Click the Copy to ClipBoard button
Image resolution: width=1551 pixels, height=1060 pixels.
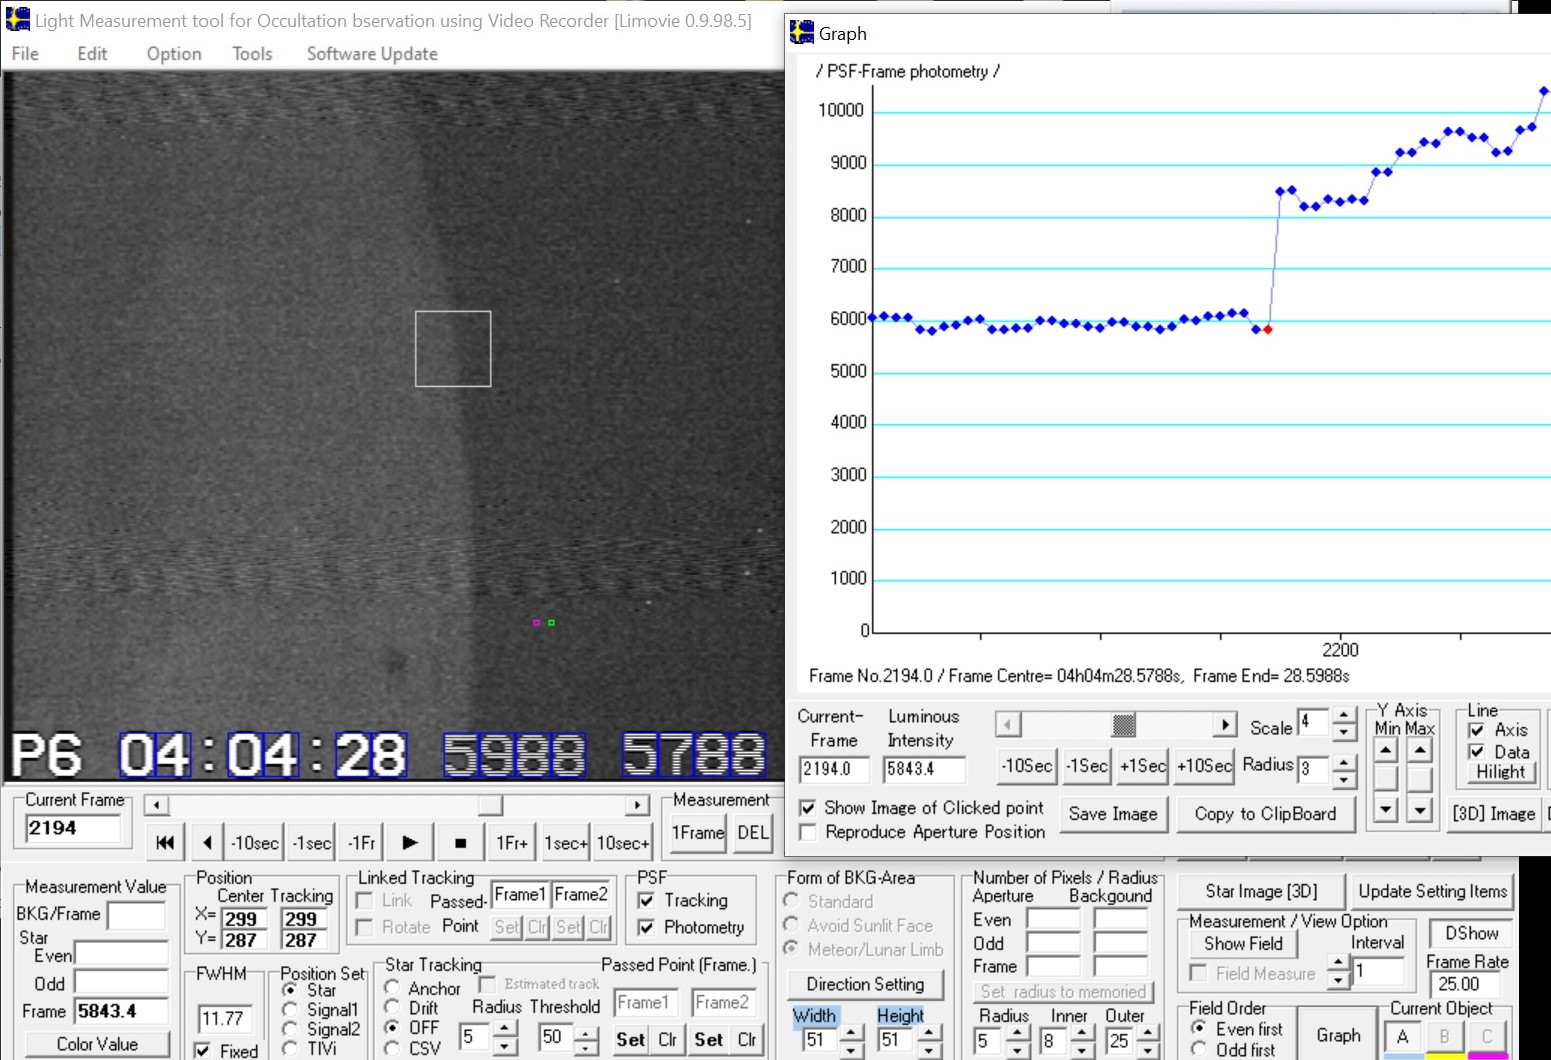tap(1265, 814)
